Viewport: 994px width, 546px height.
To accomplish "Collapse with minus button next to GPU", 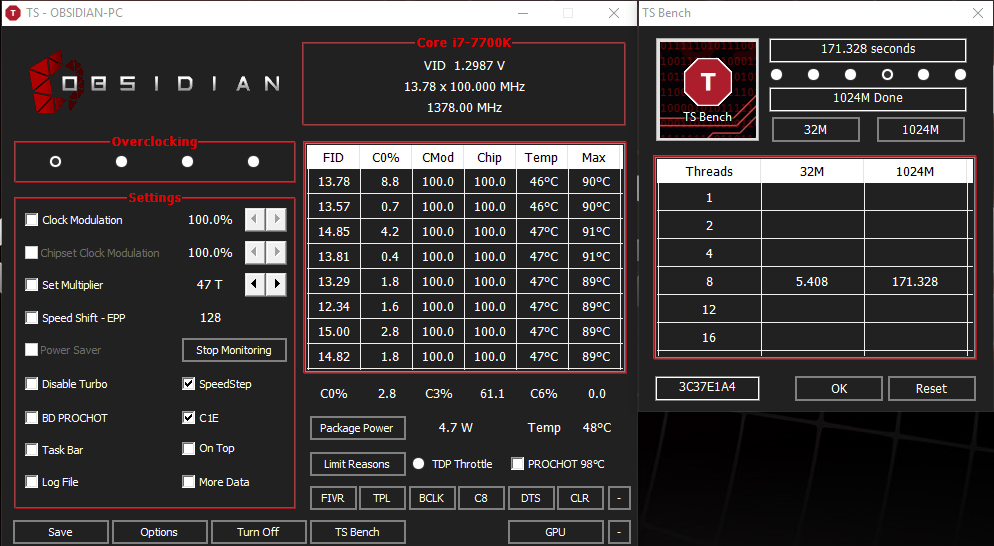I will coord(619,532).
